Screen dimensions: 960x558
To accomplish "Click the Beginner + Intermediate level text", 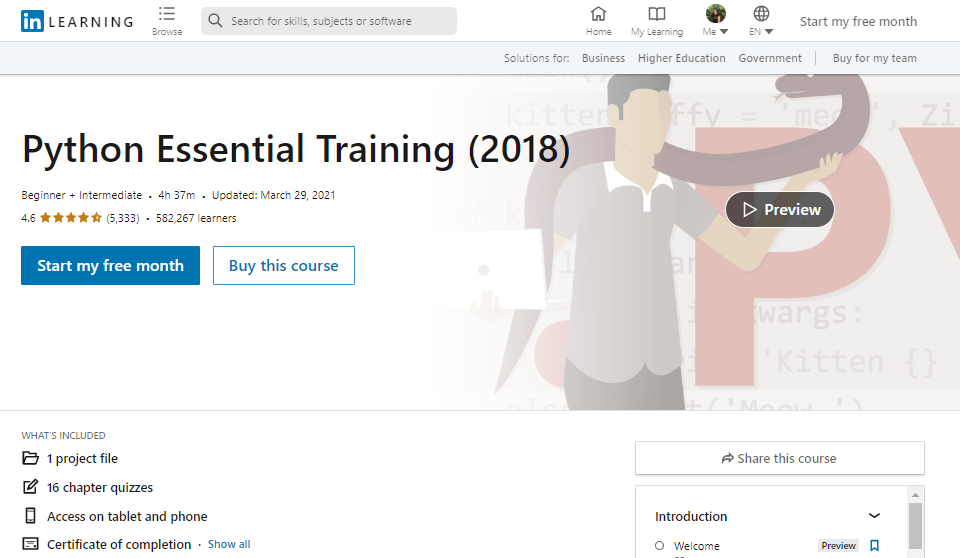I will click(81, 195).
